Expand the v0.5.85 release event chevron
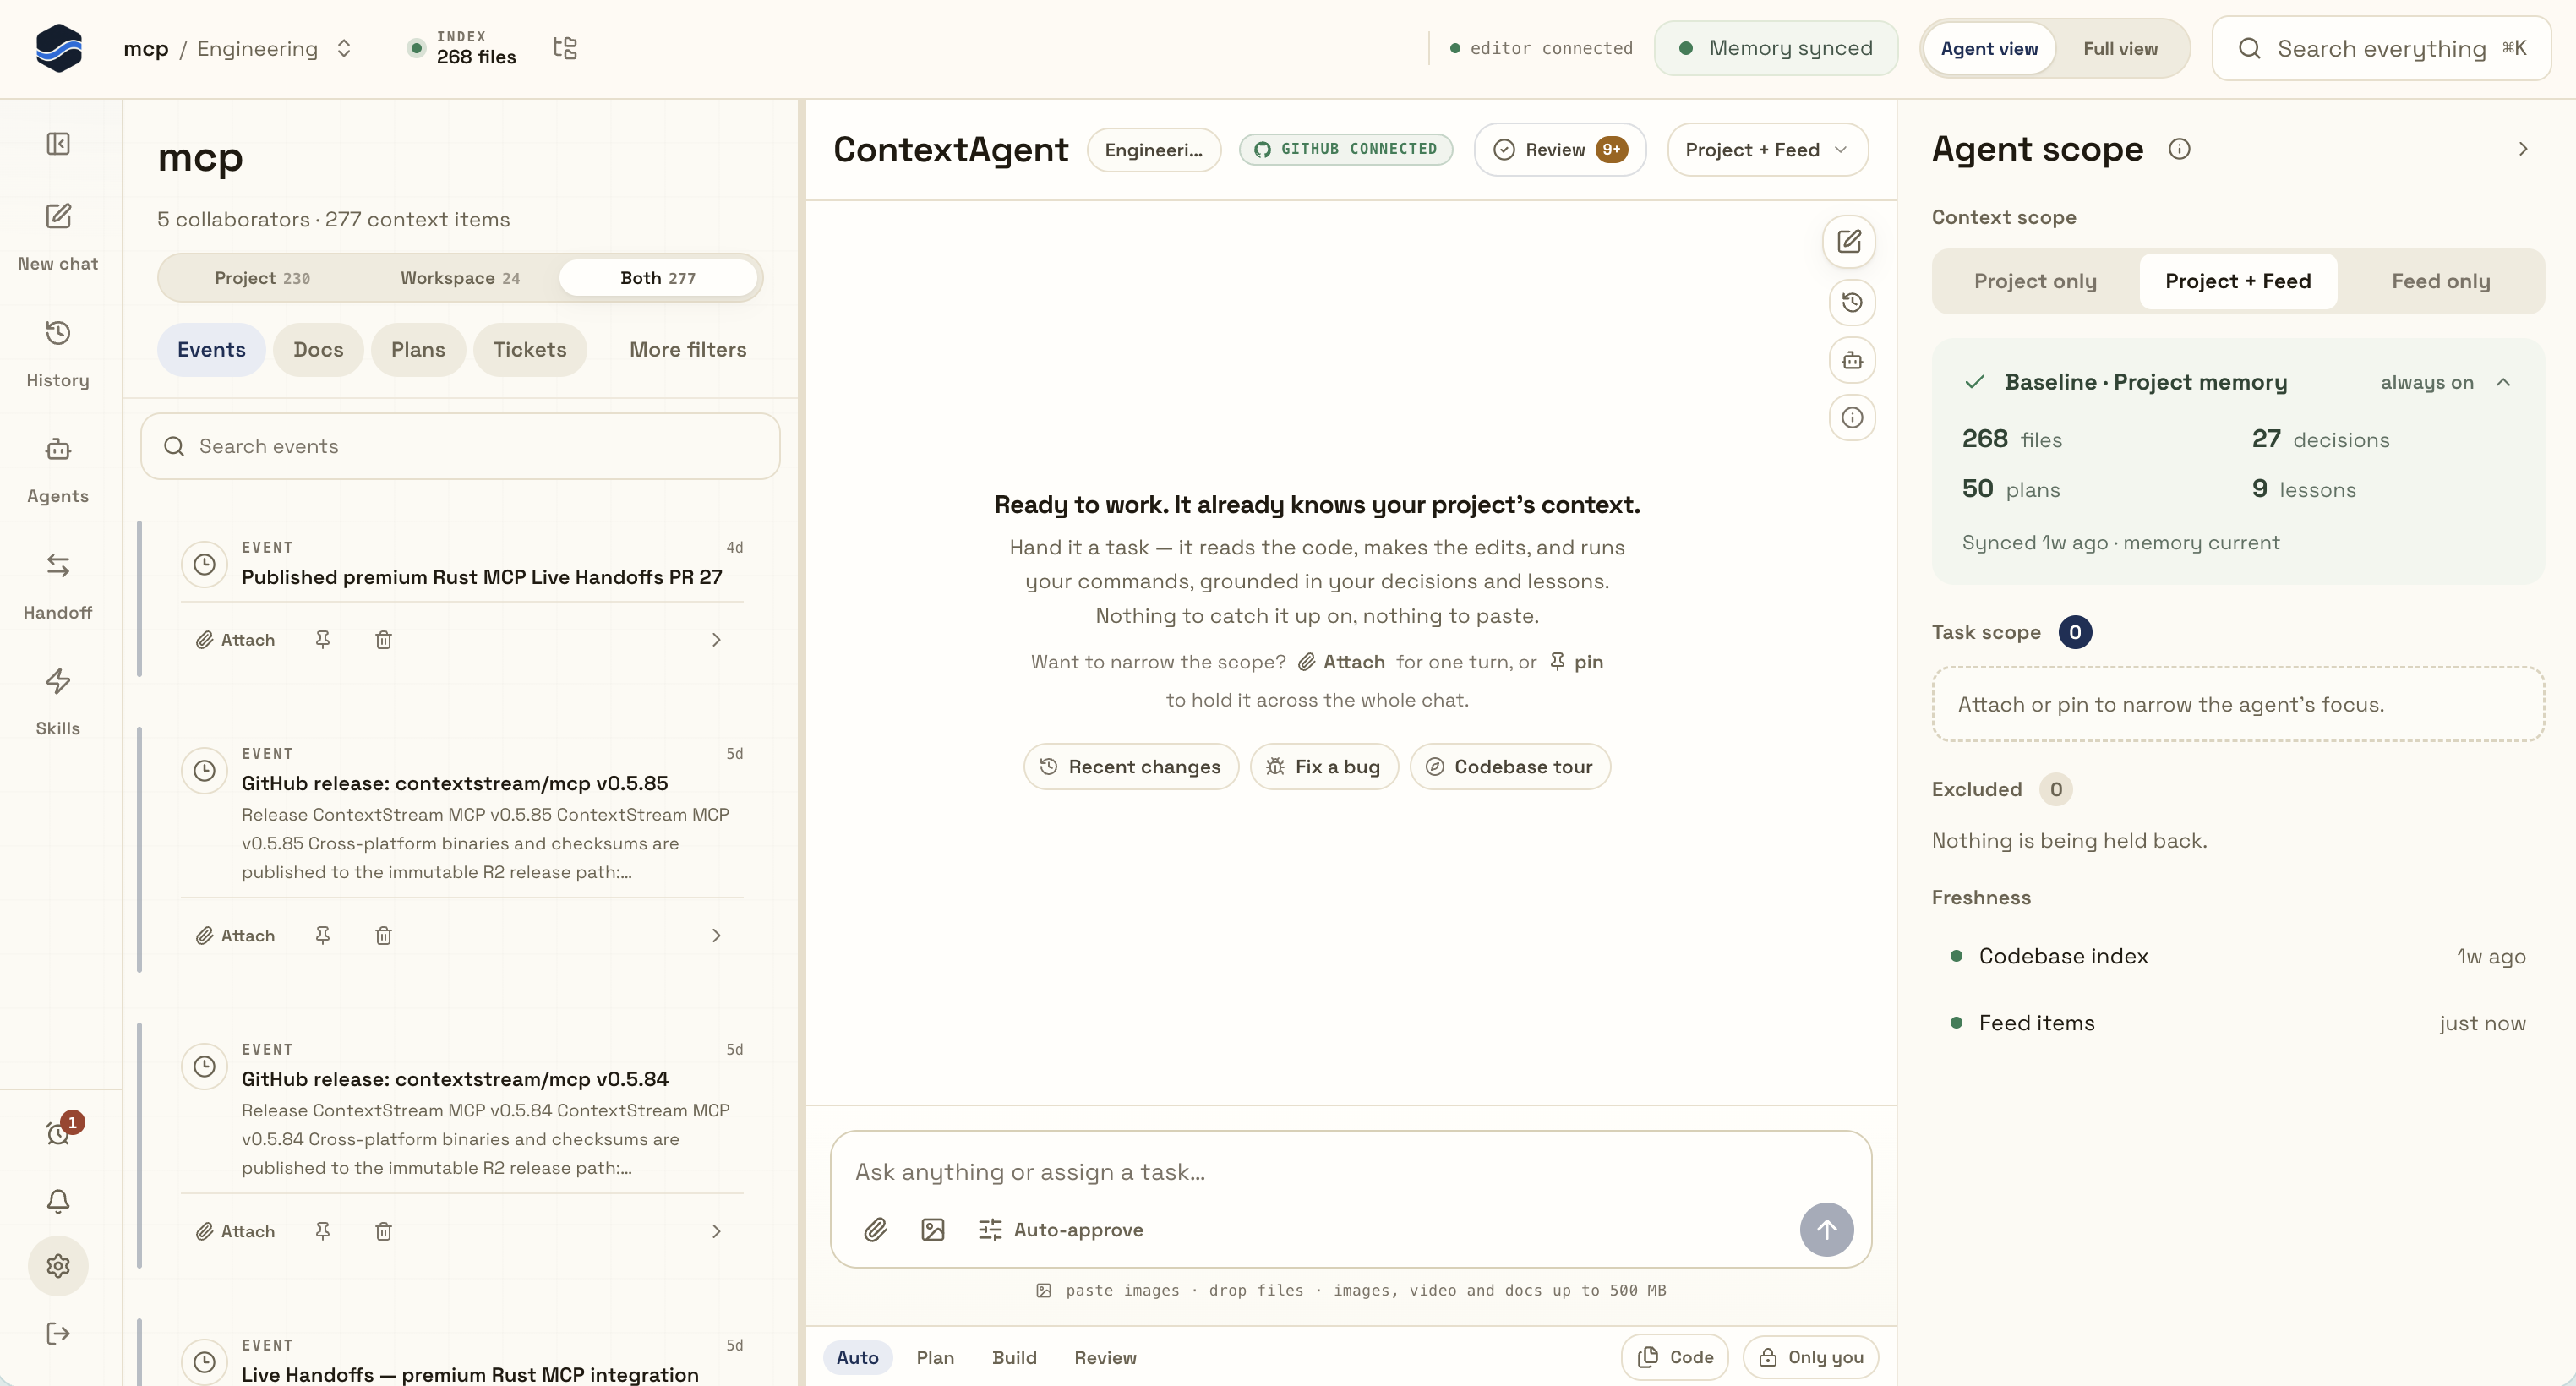Screen dimensions: 2576x1386 coord(716,935)
